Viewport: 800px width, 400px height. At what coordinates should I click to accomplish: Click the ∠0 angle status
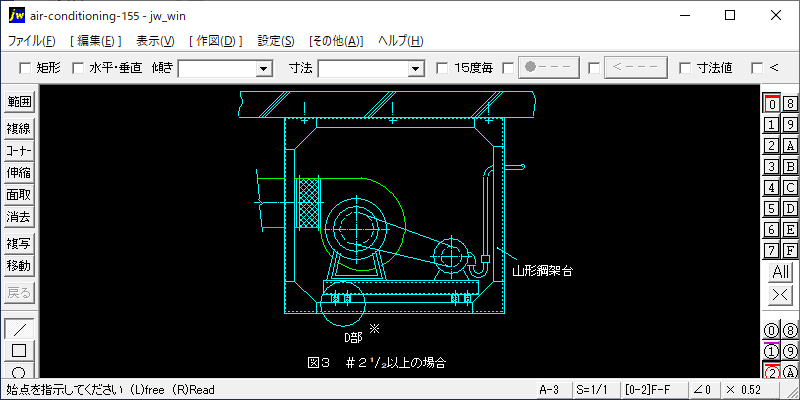tap(705, 390)
